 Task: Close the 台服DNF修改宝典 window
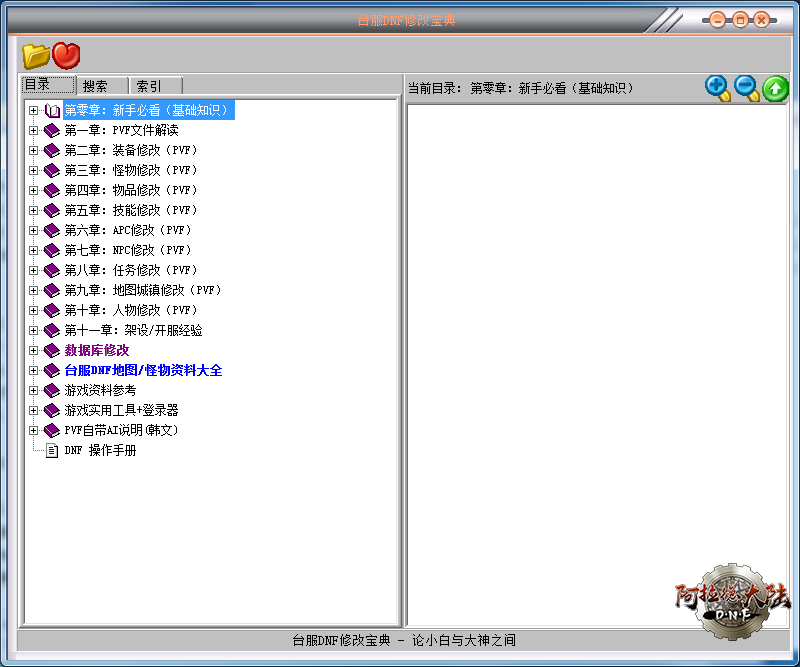[x=762, y=20]
